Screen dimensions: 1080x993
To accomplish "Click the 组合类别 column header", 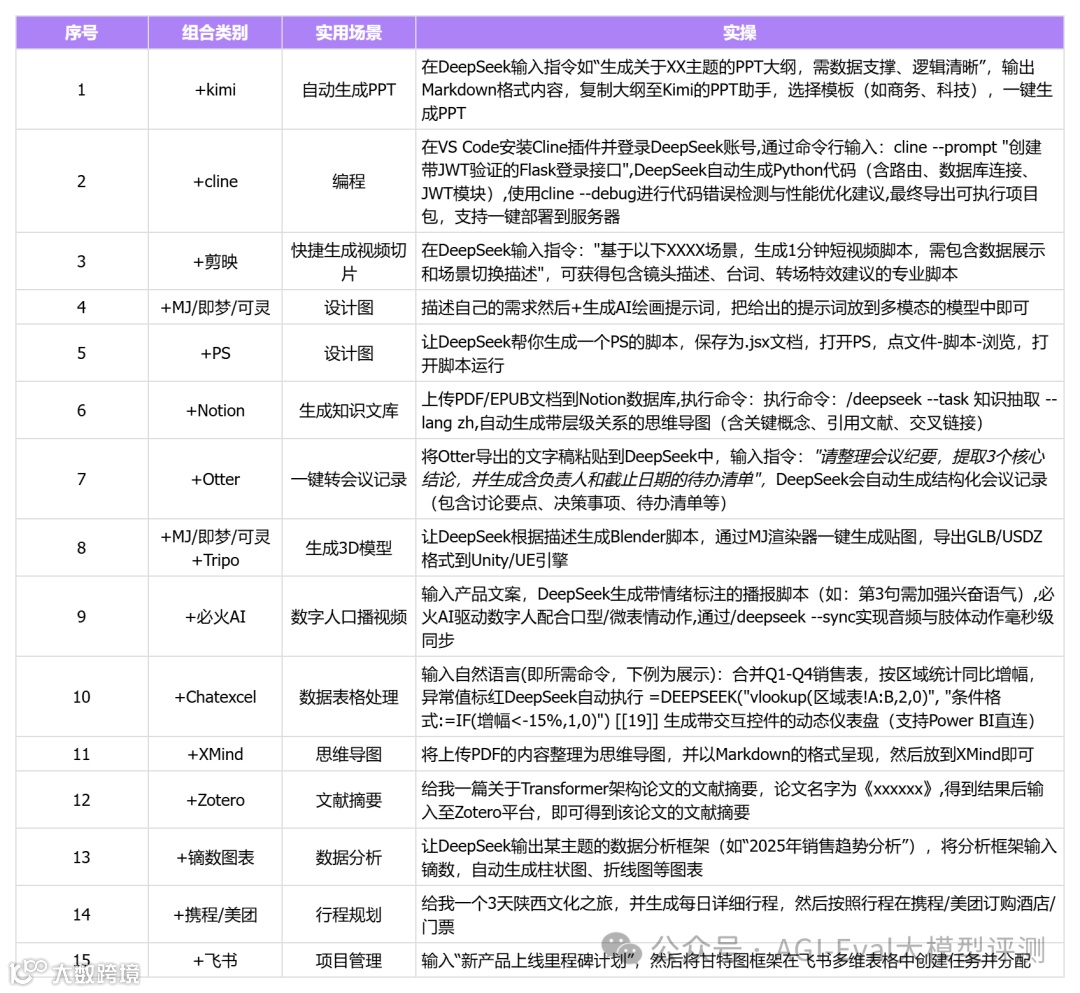I will pos(215,32).
